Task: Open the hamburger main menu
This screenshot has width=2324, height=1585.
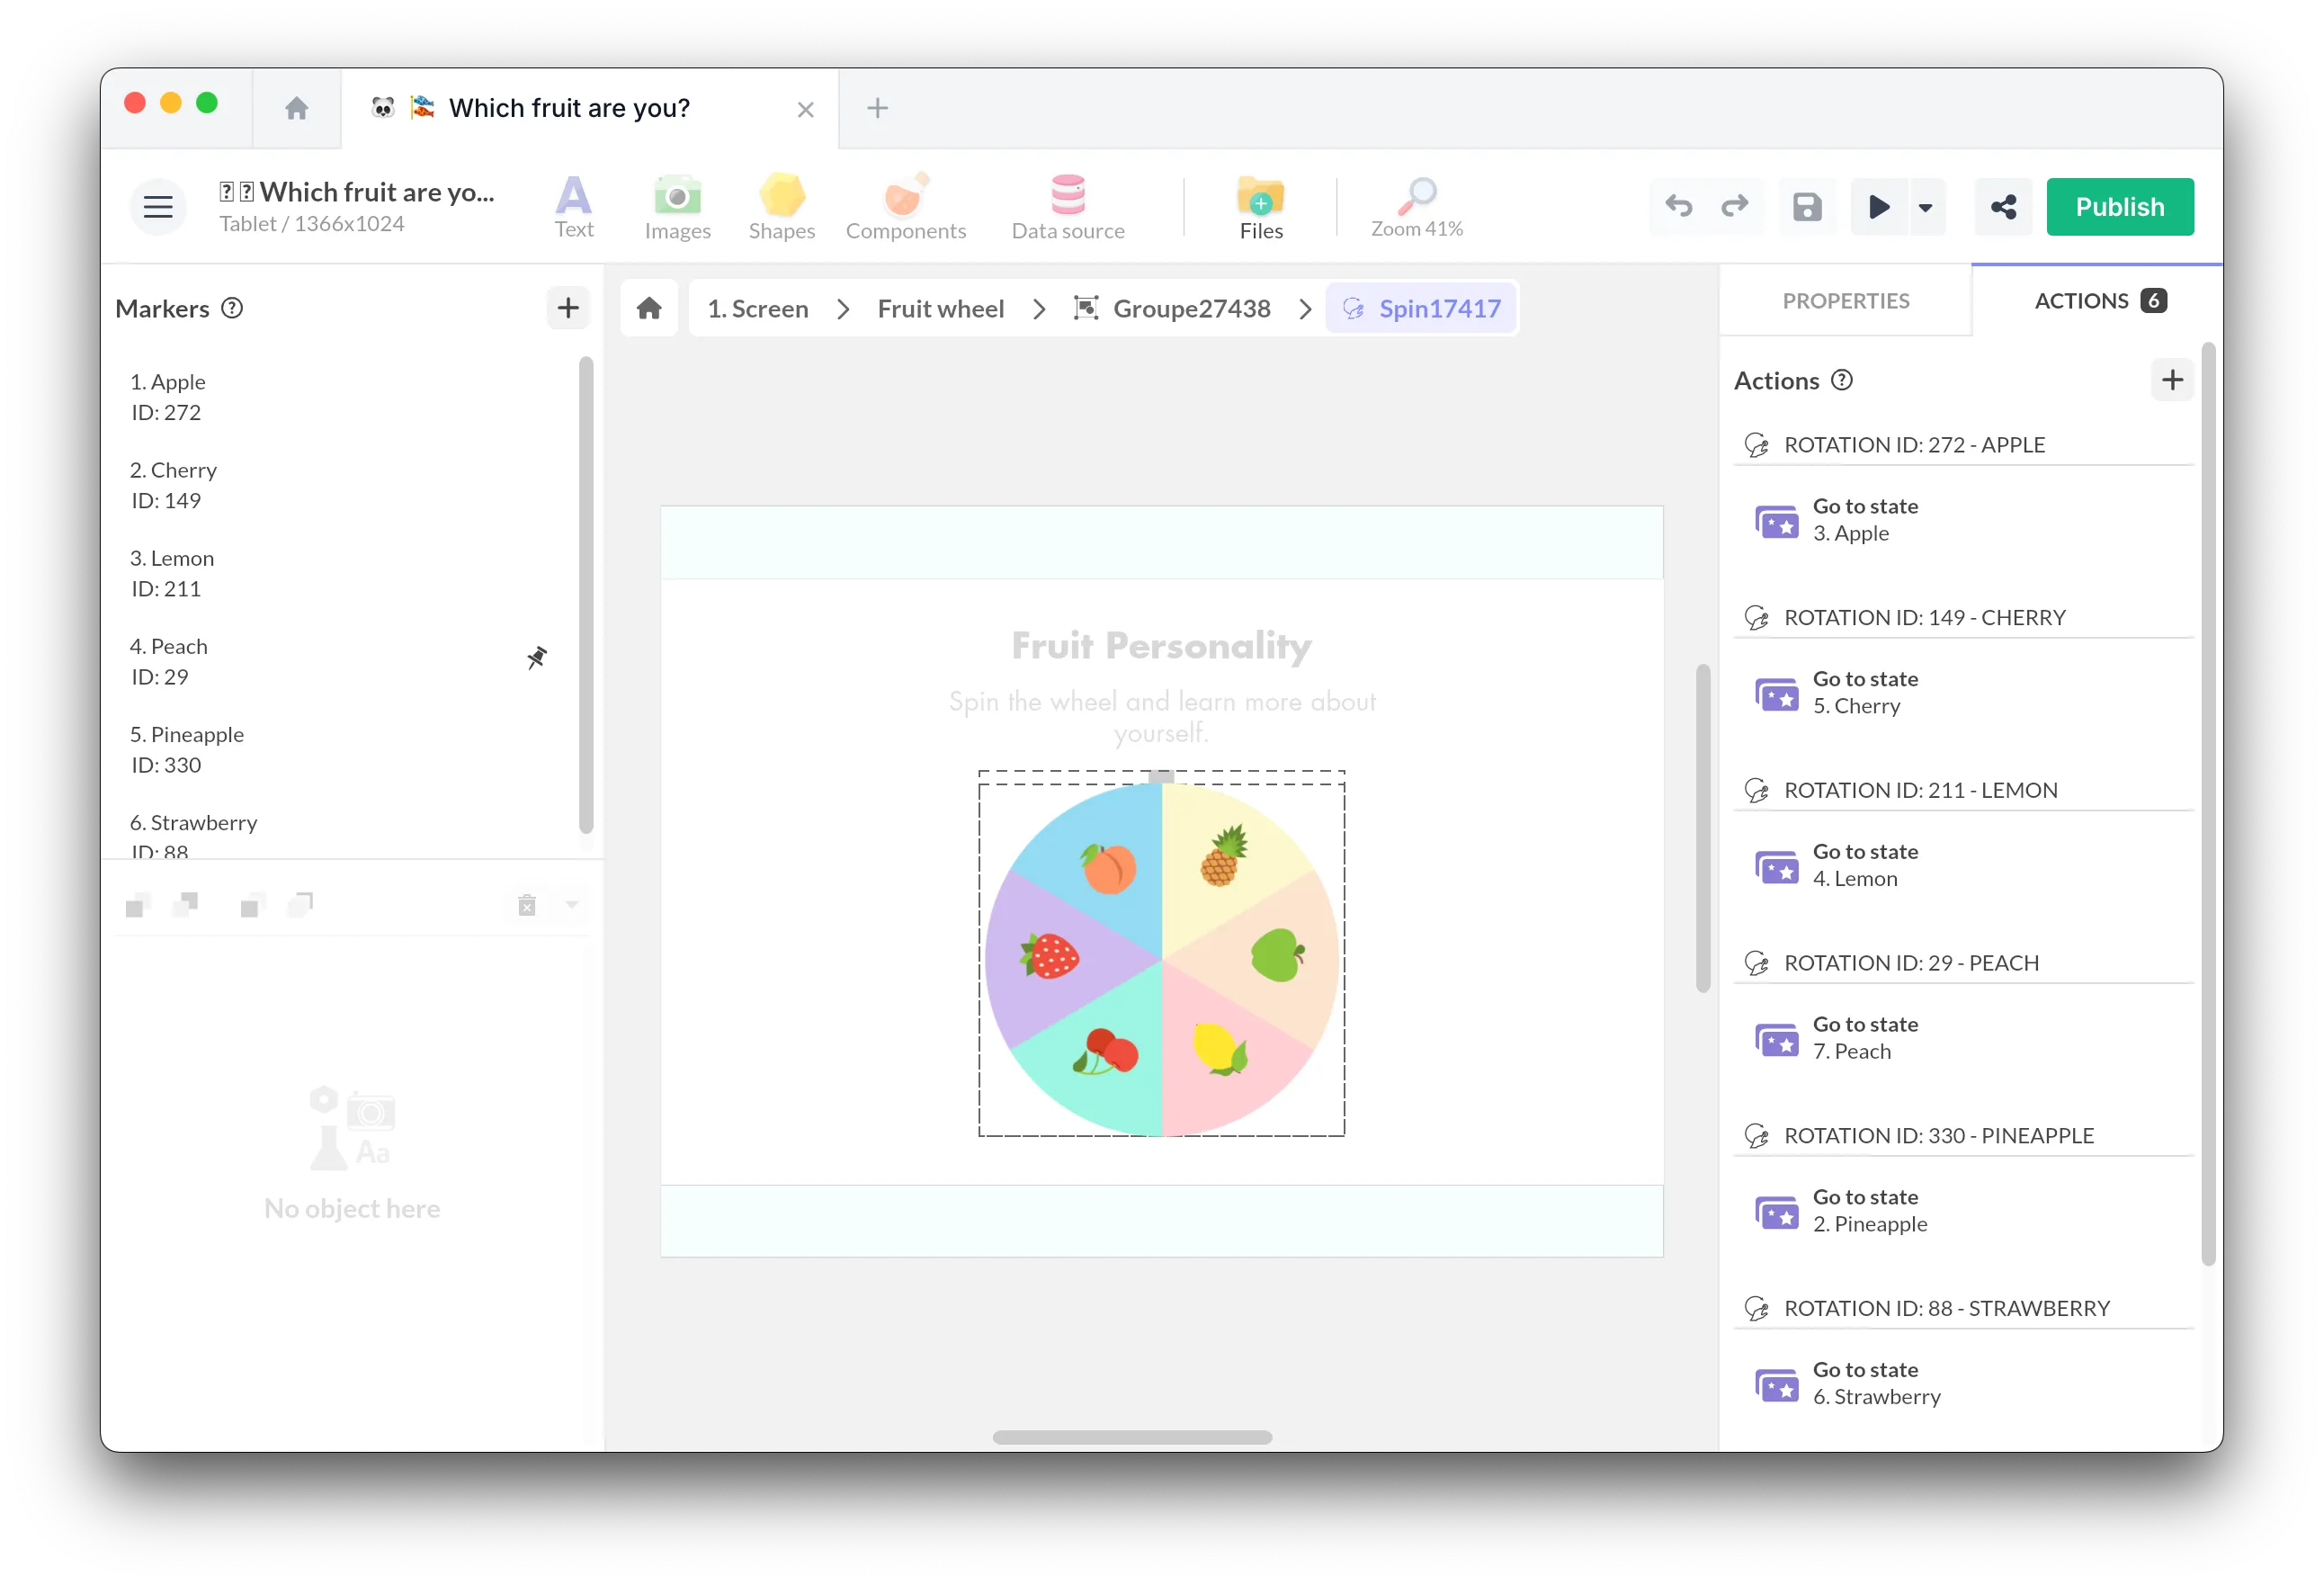Action: [x=158, y=207]
